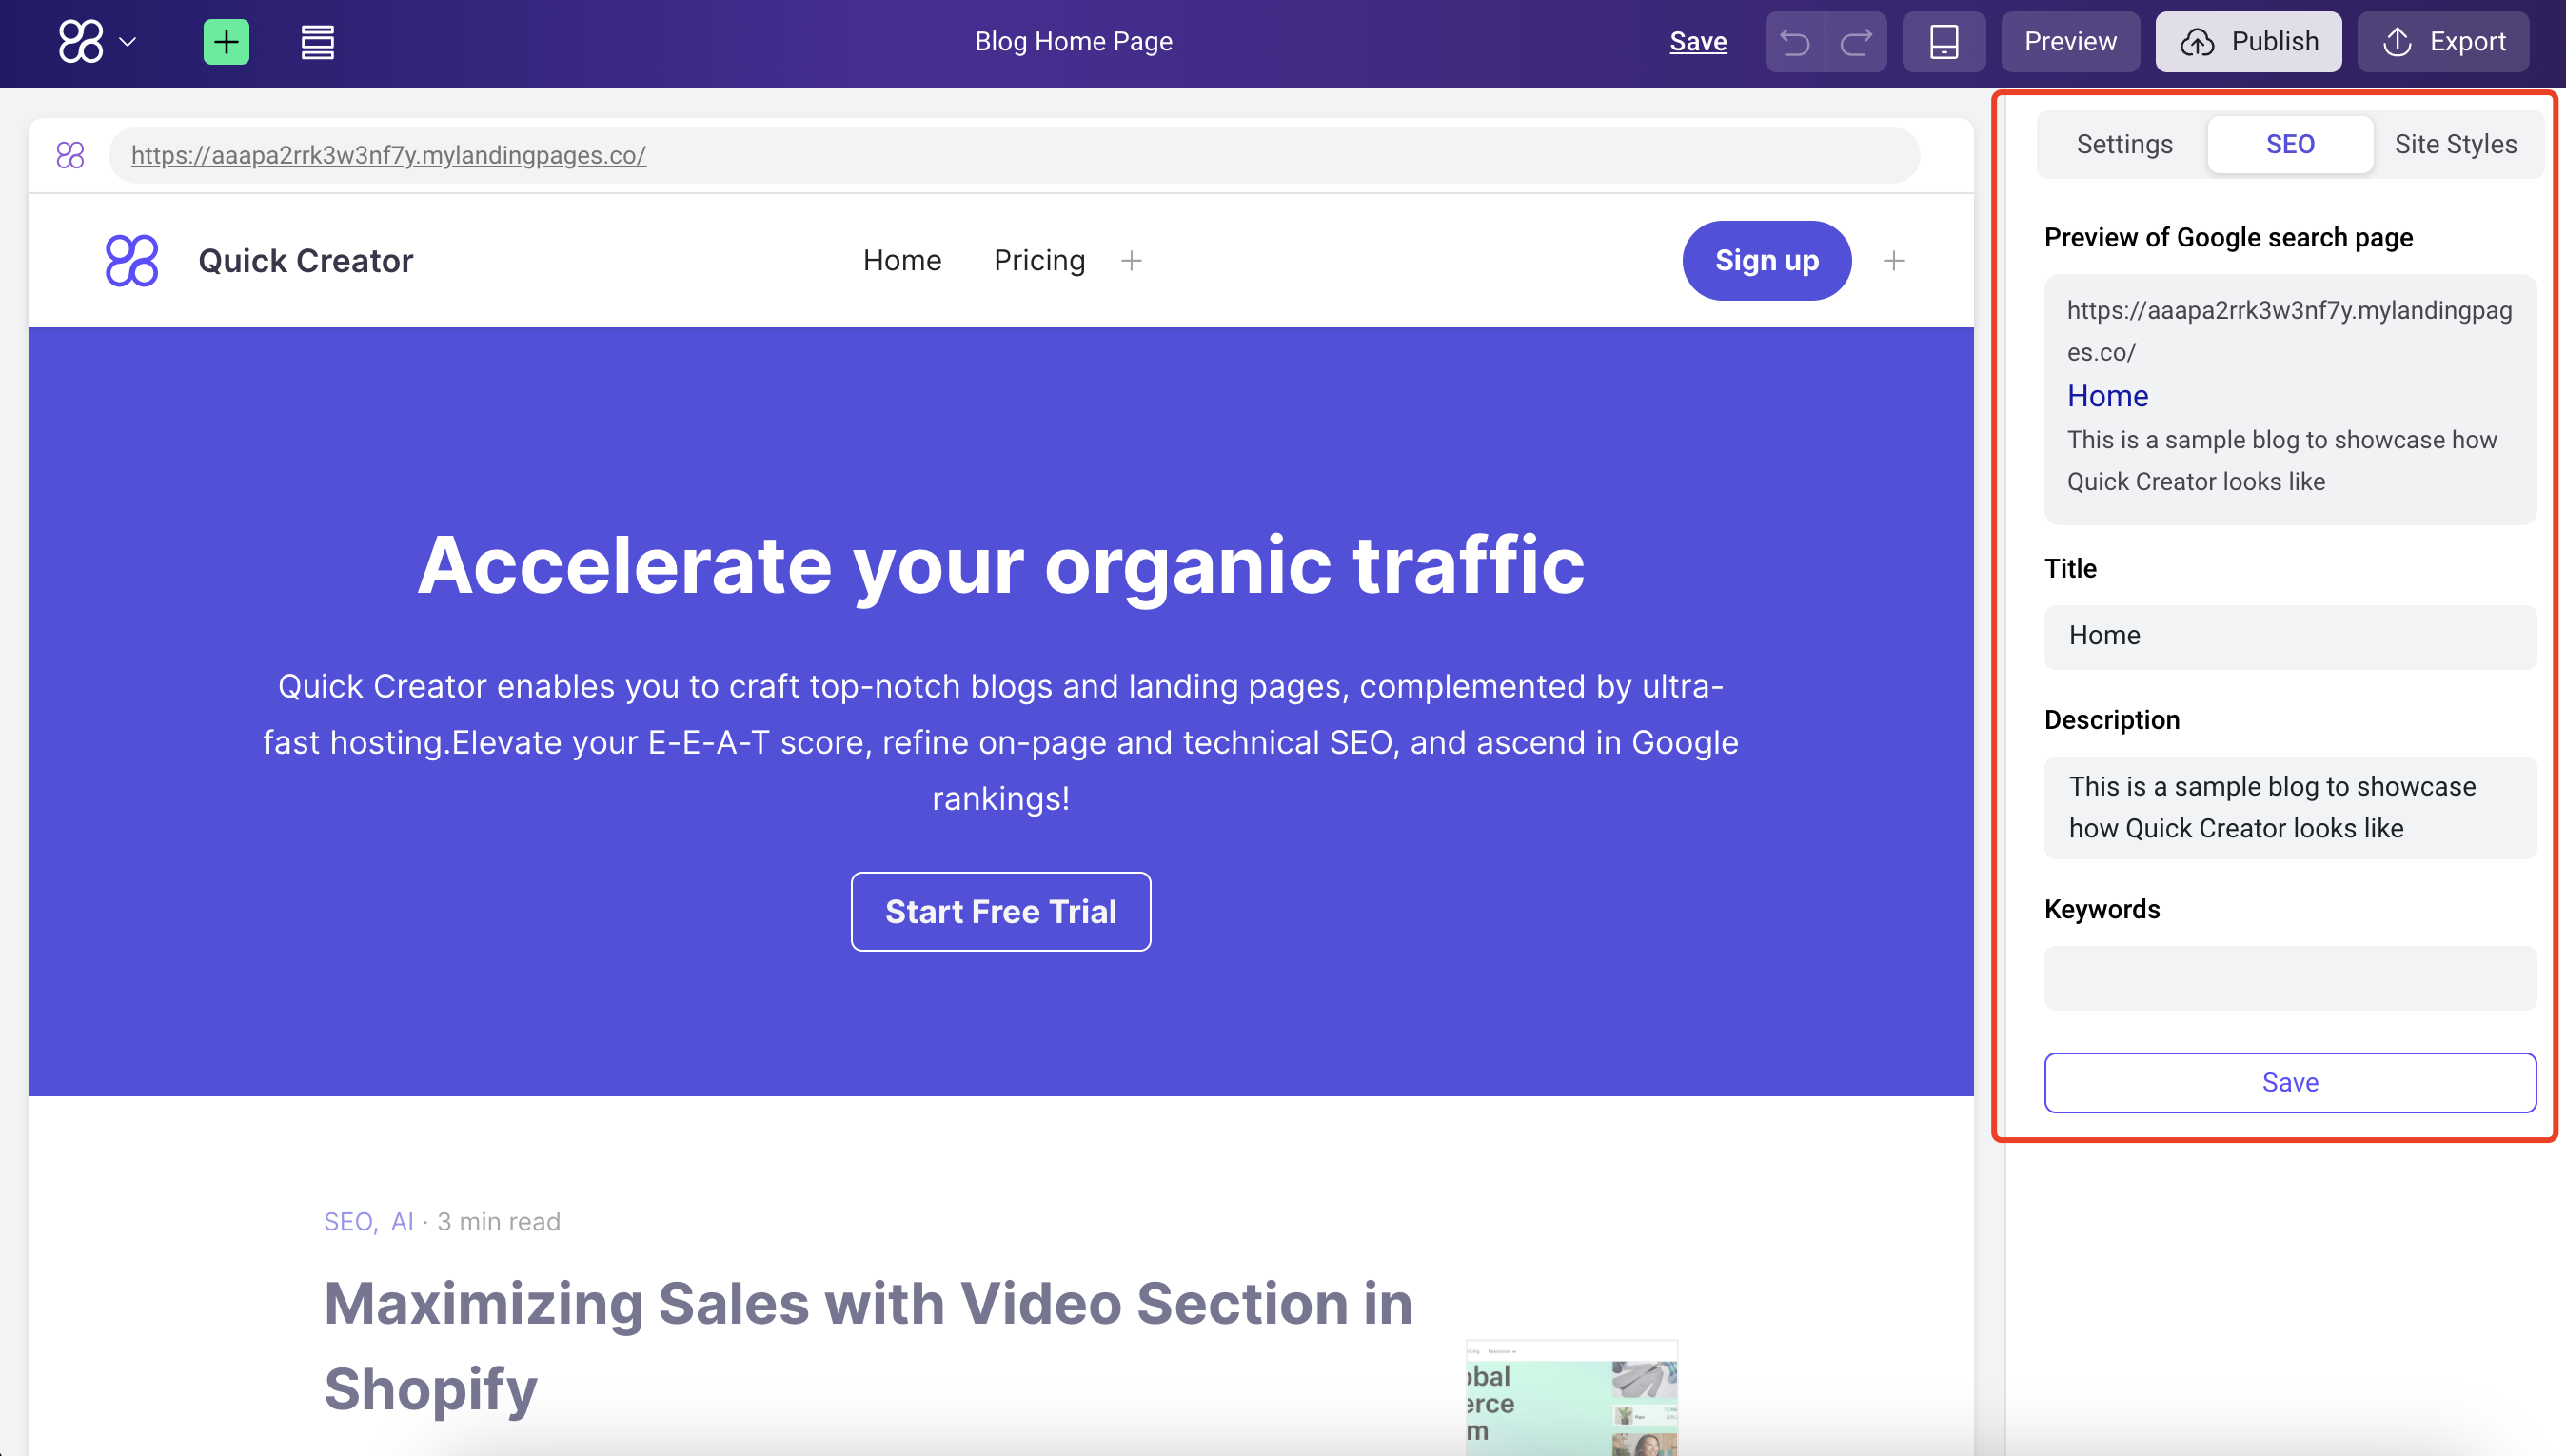Screen dimensions: 2566x1456
Task: Click the page URL link in address bar
Action: (388, 155)
